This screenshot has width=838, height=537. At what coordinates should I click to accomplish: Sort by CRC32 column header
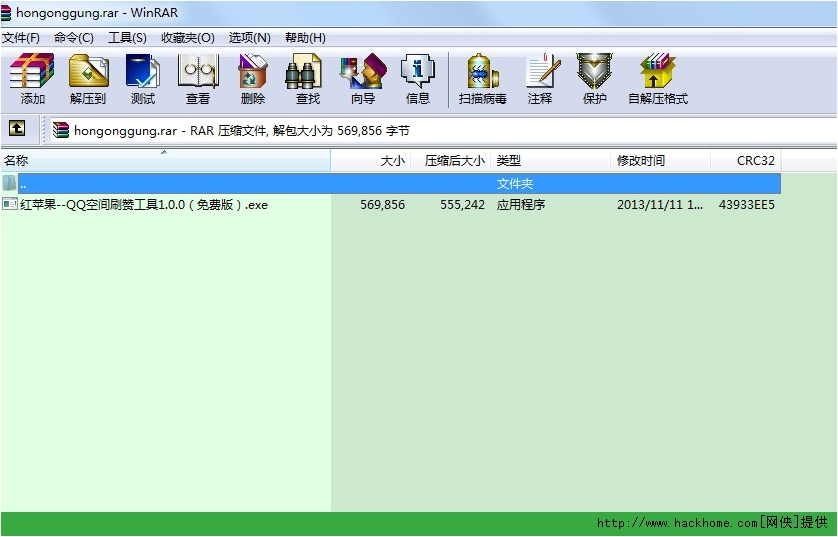[x=746, y=160]
